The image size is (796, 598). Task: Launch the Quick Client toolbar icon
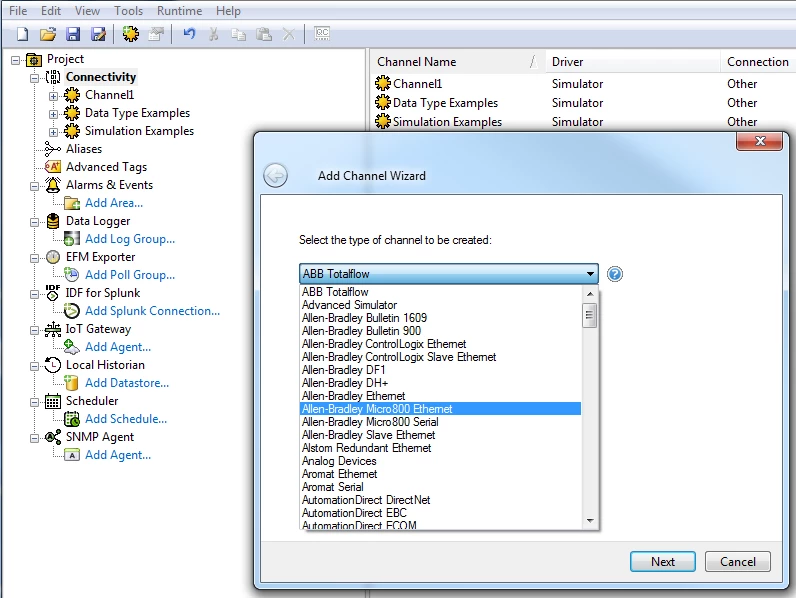[x=322, y=34]
